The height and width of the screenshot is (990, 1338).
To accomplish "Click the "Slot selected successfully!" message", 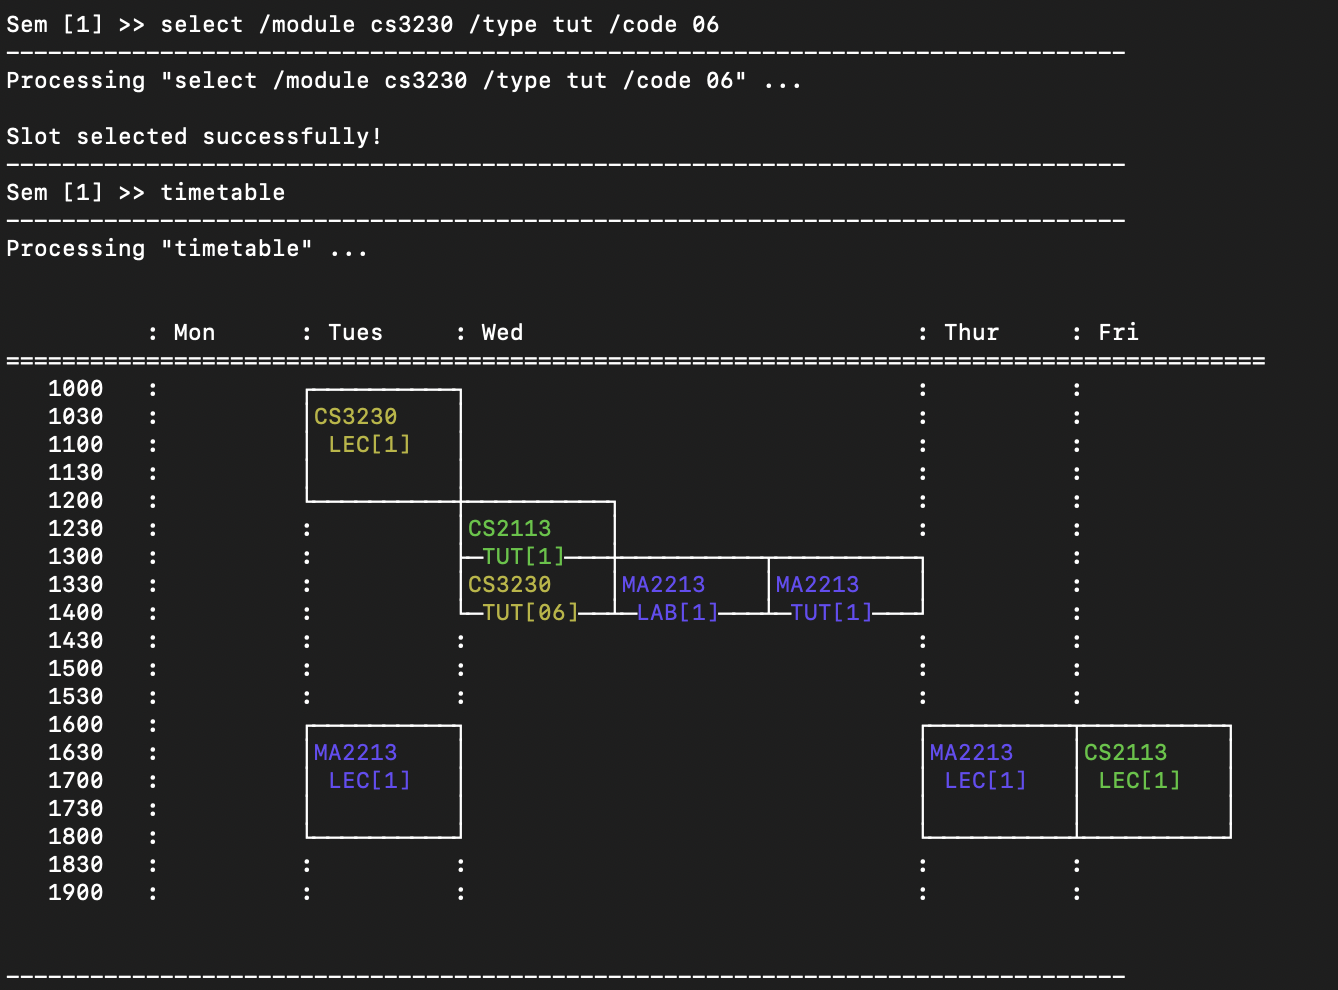I will point(194,137).
